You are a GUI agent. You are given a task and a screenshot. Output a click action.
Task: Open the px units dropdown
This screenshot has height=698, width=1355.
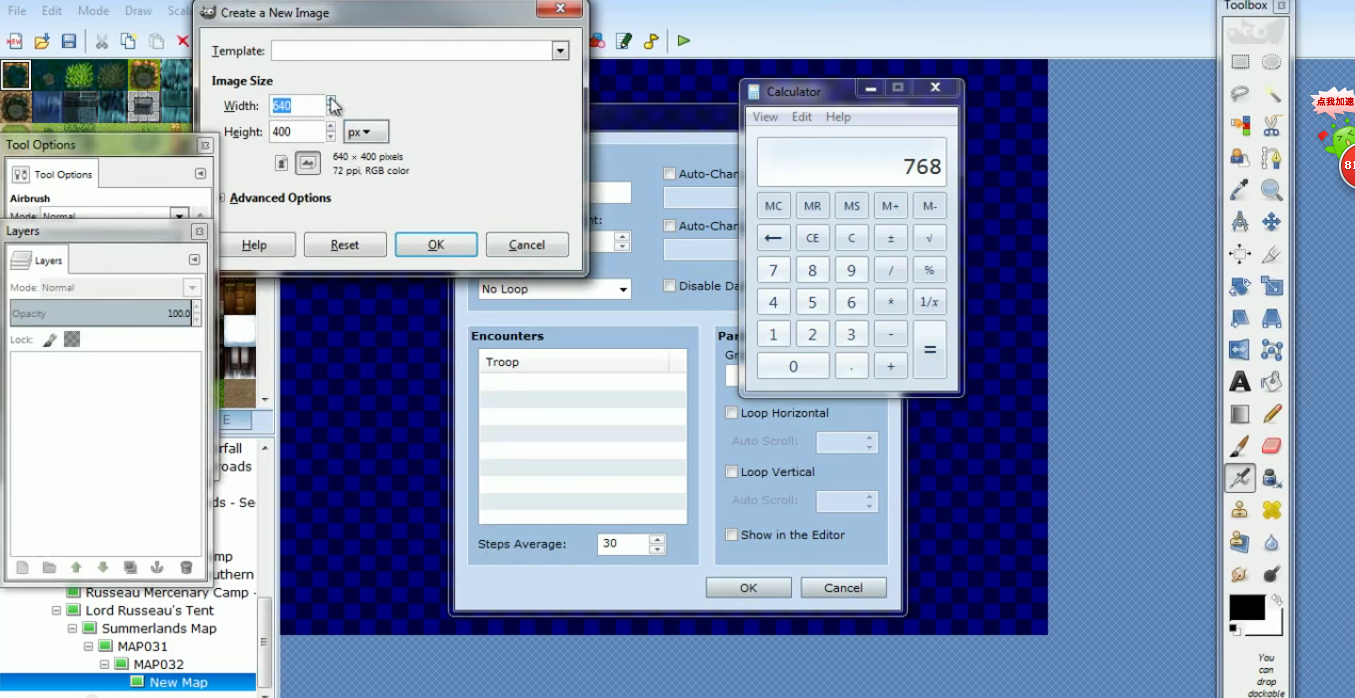(x=366, y=132)
